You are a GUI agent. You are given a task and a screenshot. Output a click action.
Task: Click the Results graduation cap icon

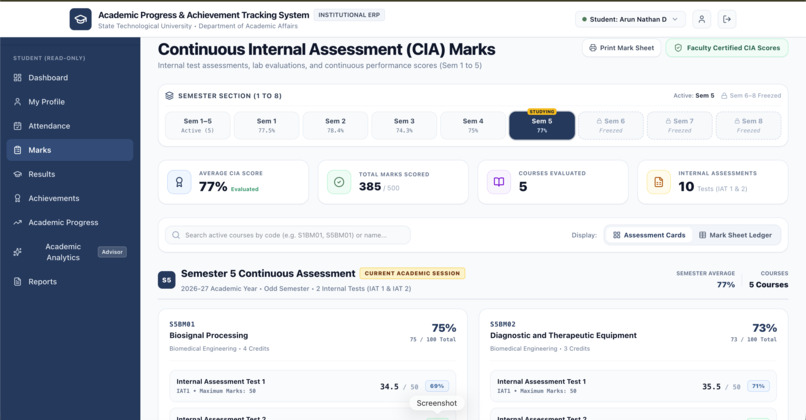17,174
